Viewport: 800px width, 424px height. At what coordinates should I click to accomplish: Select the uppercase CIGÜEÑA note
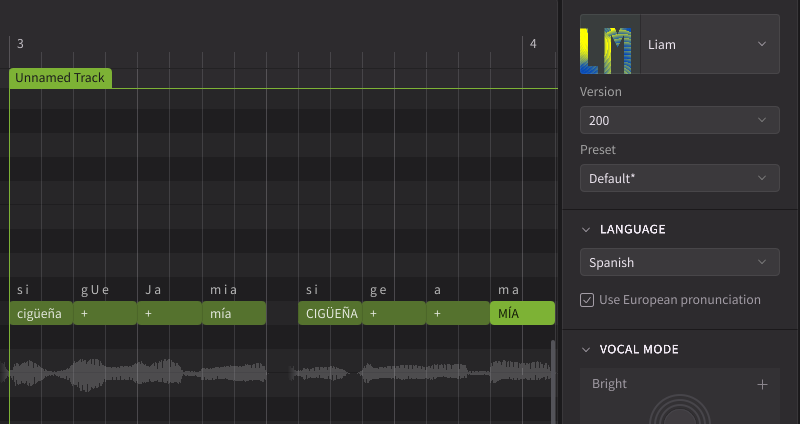330,313
